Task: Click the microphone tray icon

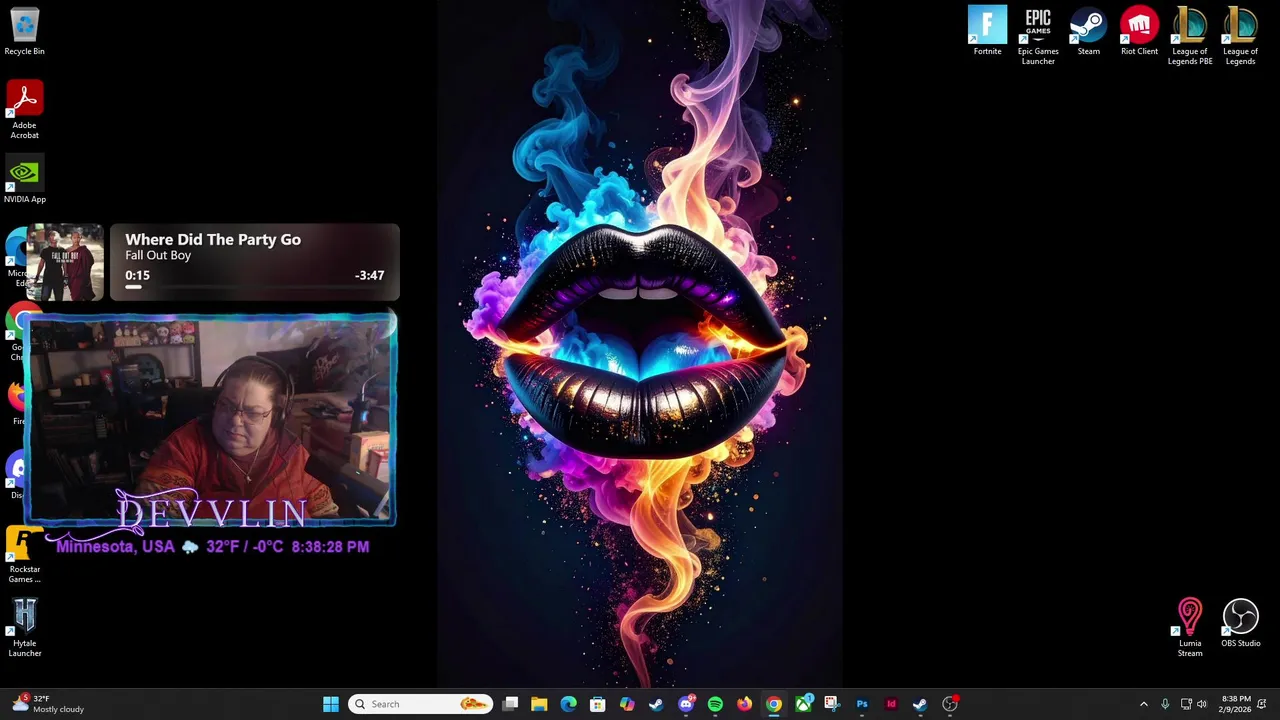Action: 1165,704
